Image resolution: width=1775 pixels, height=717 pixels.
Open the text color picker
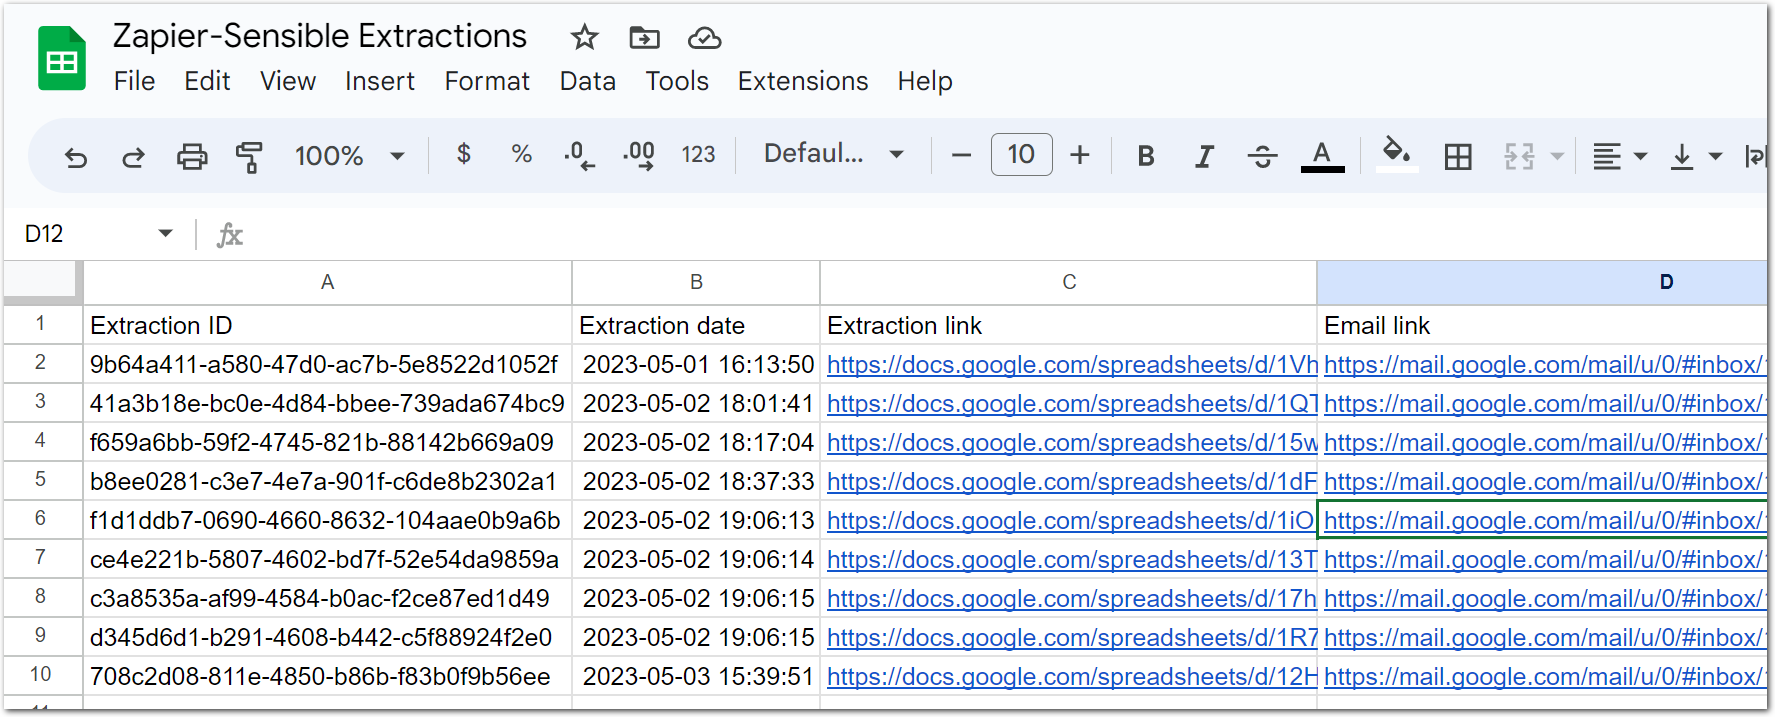[1322, 156]
